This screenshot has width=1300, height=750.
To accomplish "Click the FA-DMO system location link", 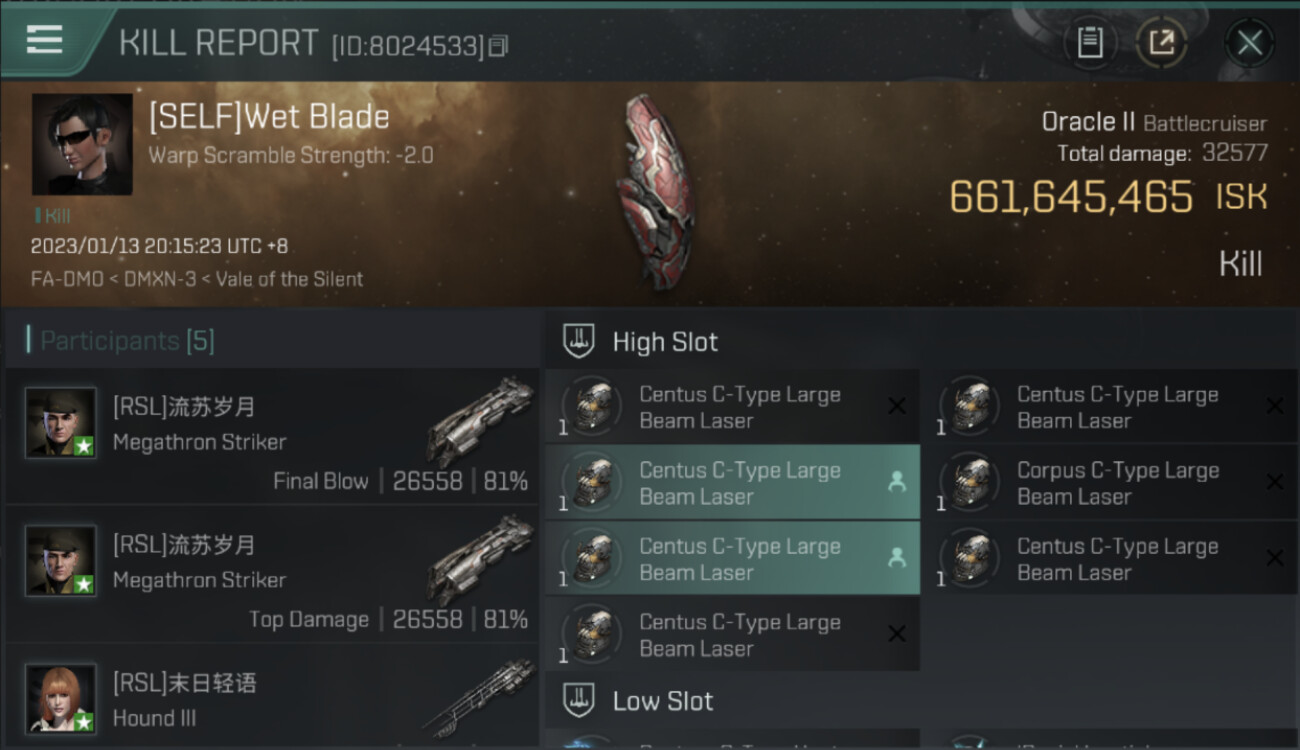I will (67, 279).
